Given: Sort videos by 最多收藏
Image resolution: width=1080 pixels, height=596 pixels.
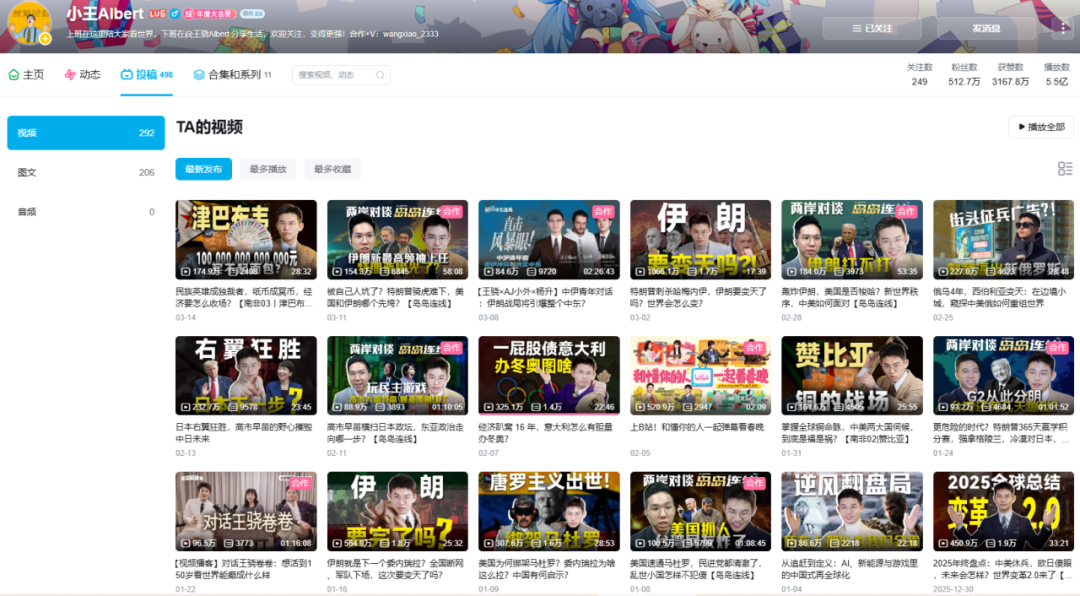Looking at the screenshot, I should (x=332, y=169).
